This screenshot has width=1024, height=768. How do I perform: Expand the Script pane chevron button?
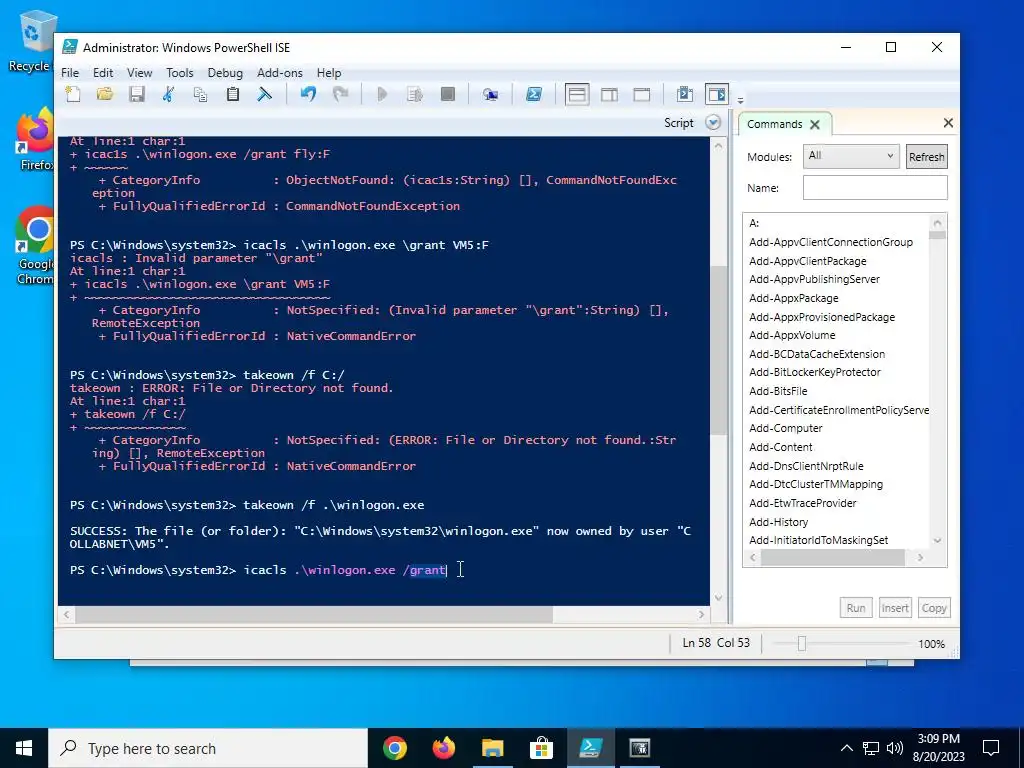click(713, 123)
